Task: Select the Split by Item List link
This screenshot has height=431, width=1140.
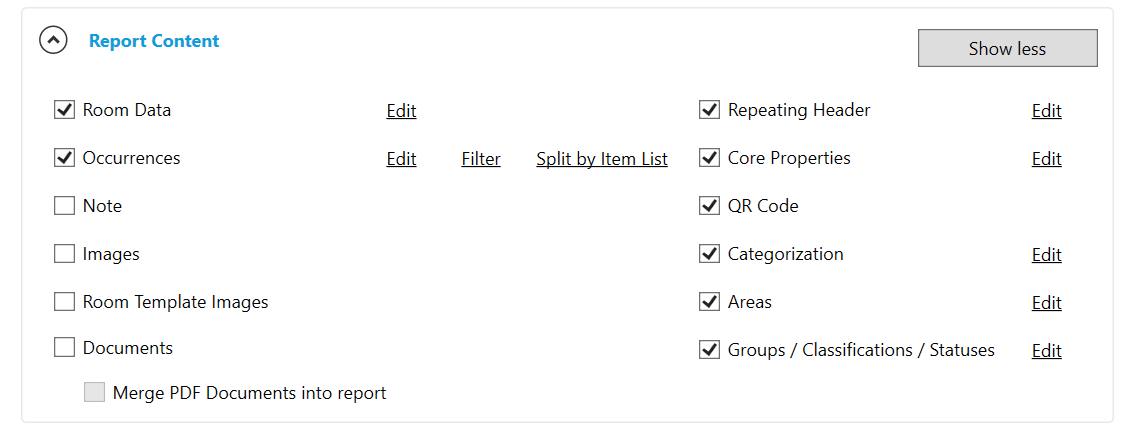Action: tap(602, 159)
